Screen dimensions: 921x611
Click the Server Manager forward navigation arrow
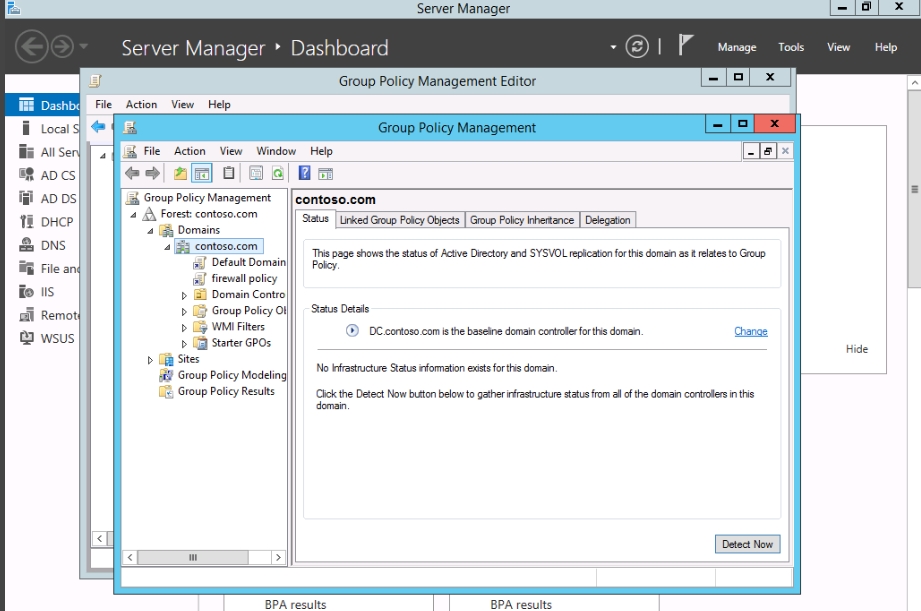click(x=62, y=46)
